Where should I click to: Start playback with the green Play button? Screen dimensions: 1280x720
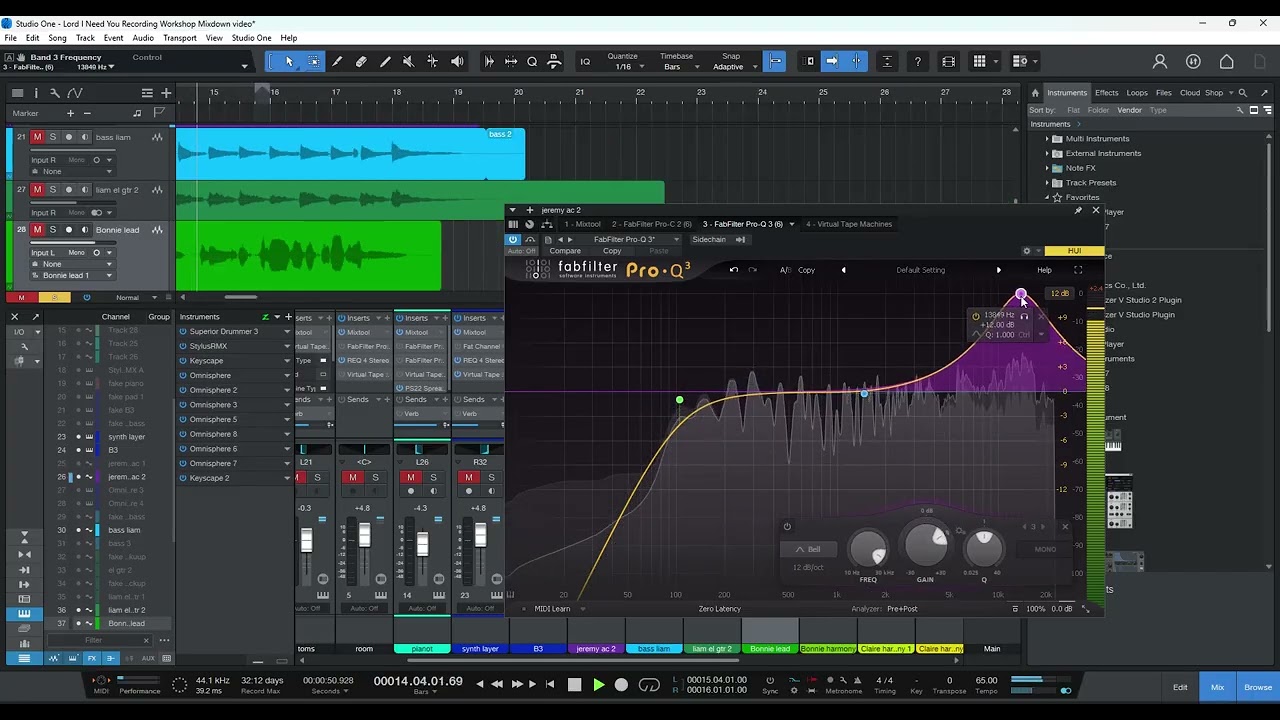pos(598,685)
